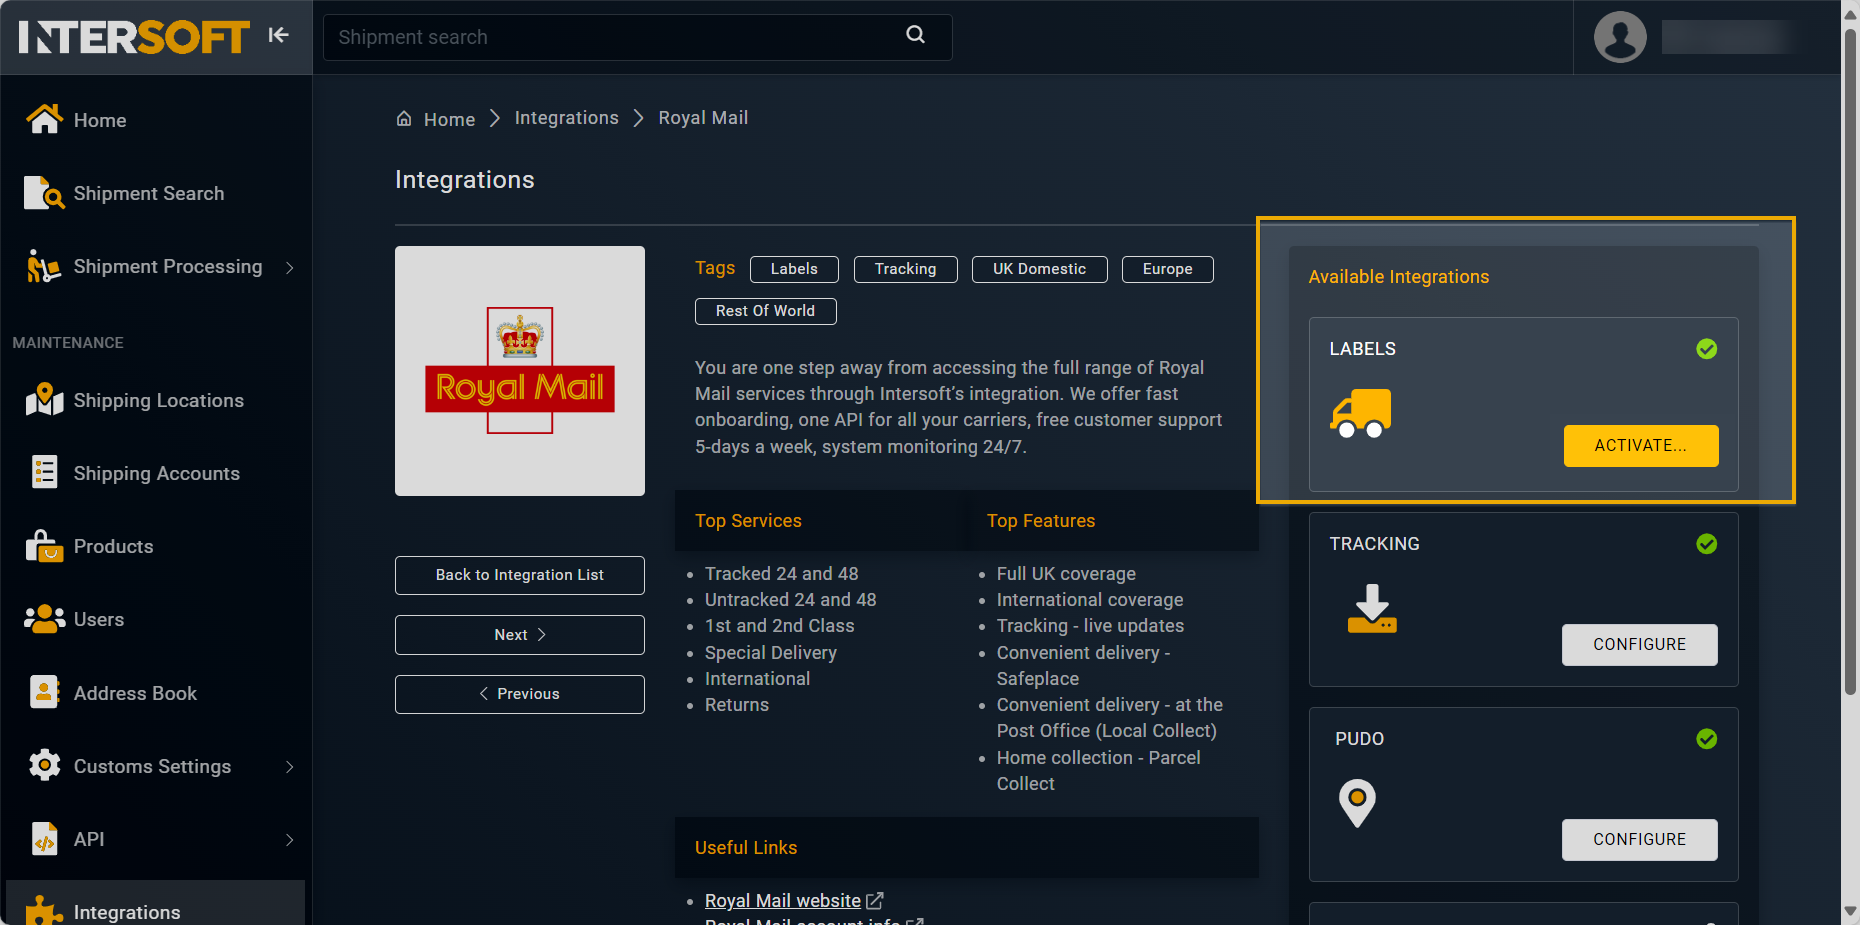Click the 'Top Services' heading
The width and height of the screenshot is (1860, 925).
tap(748, 521)
